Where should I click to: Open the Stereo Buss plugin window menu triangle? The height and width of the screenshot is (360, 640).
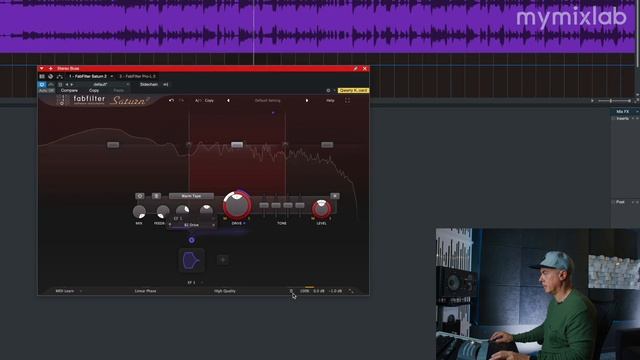pyautogui.click(x=41, y=69)
